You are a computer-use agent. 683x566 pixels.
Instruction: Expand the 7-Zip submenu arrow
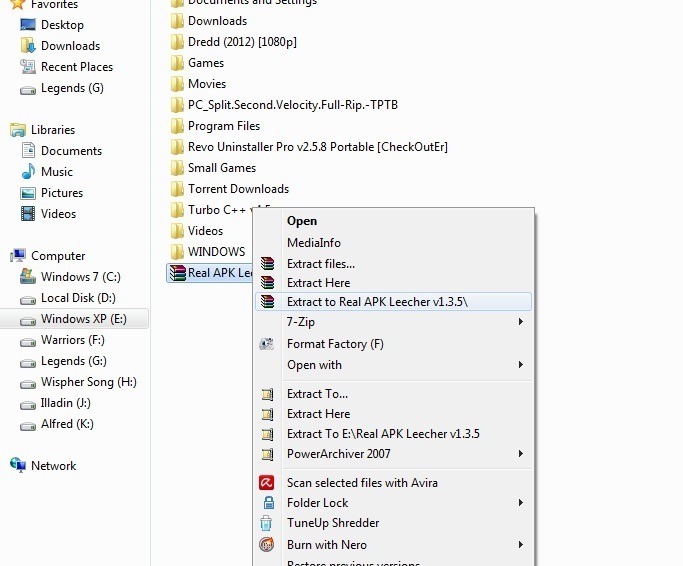(521, 322)
